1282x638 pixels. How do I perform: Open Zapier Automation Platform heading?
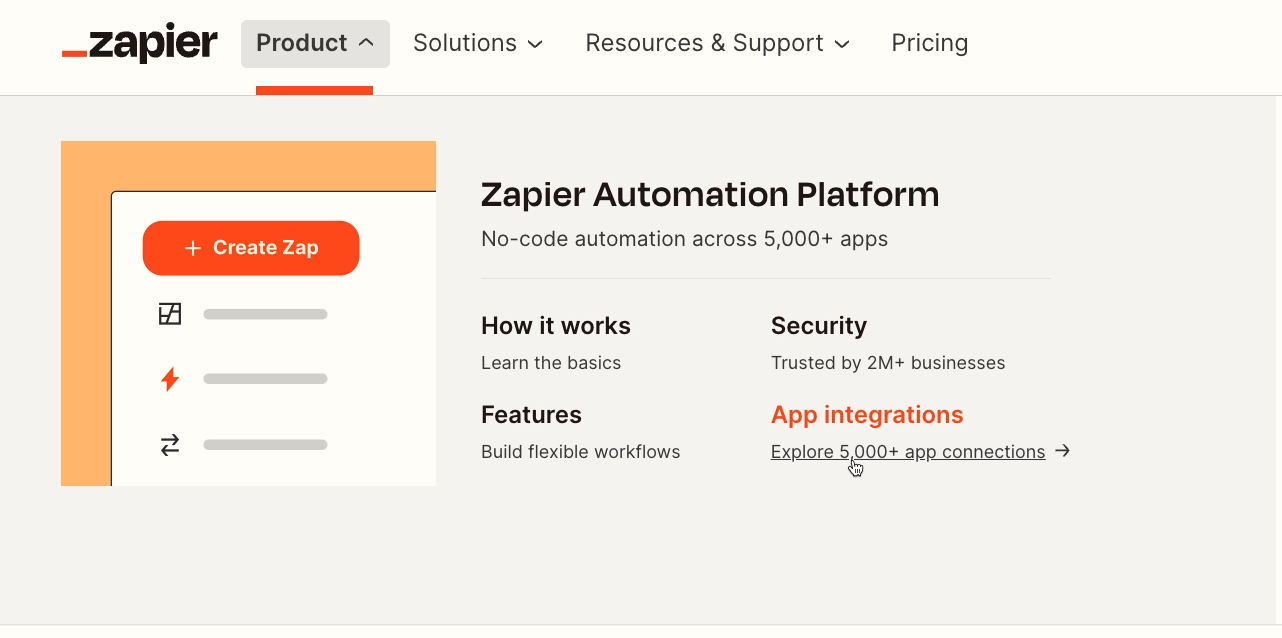tap(710, 194)
